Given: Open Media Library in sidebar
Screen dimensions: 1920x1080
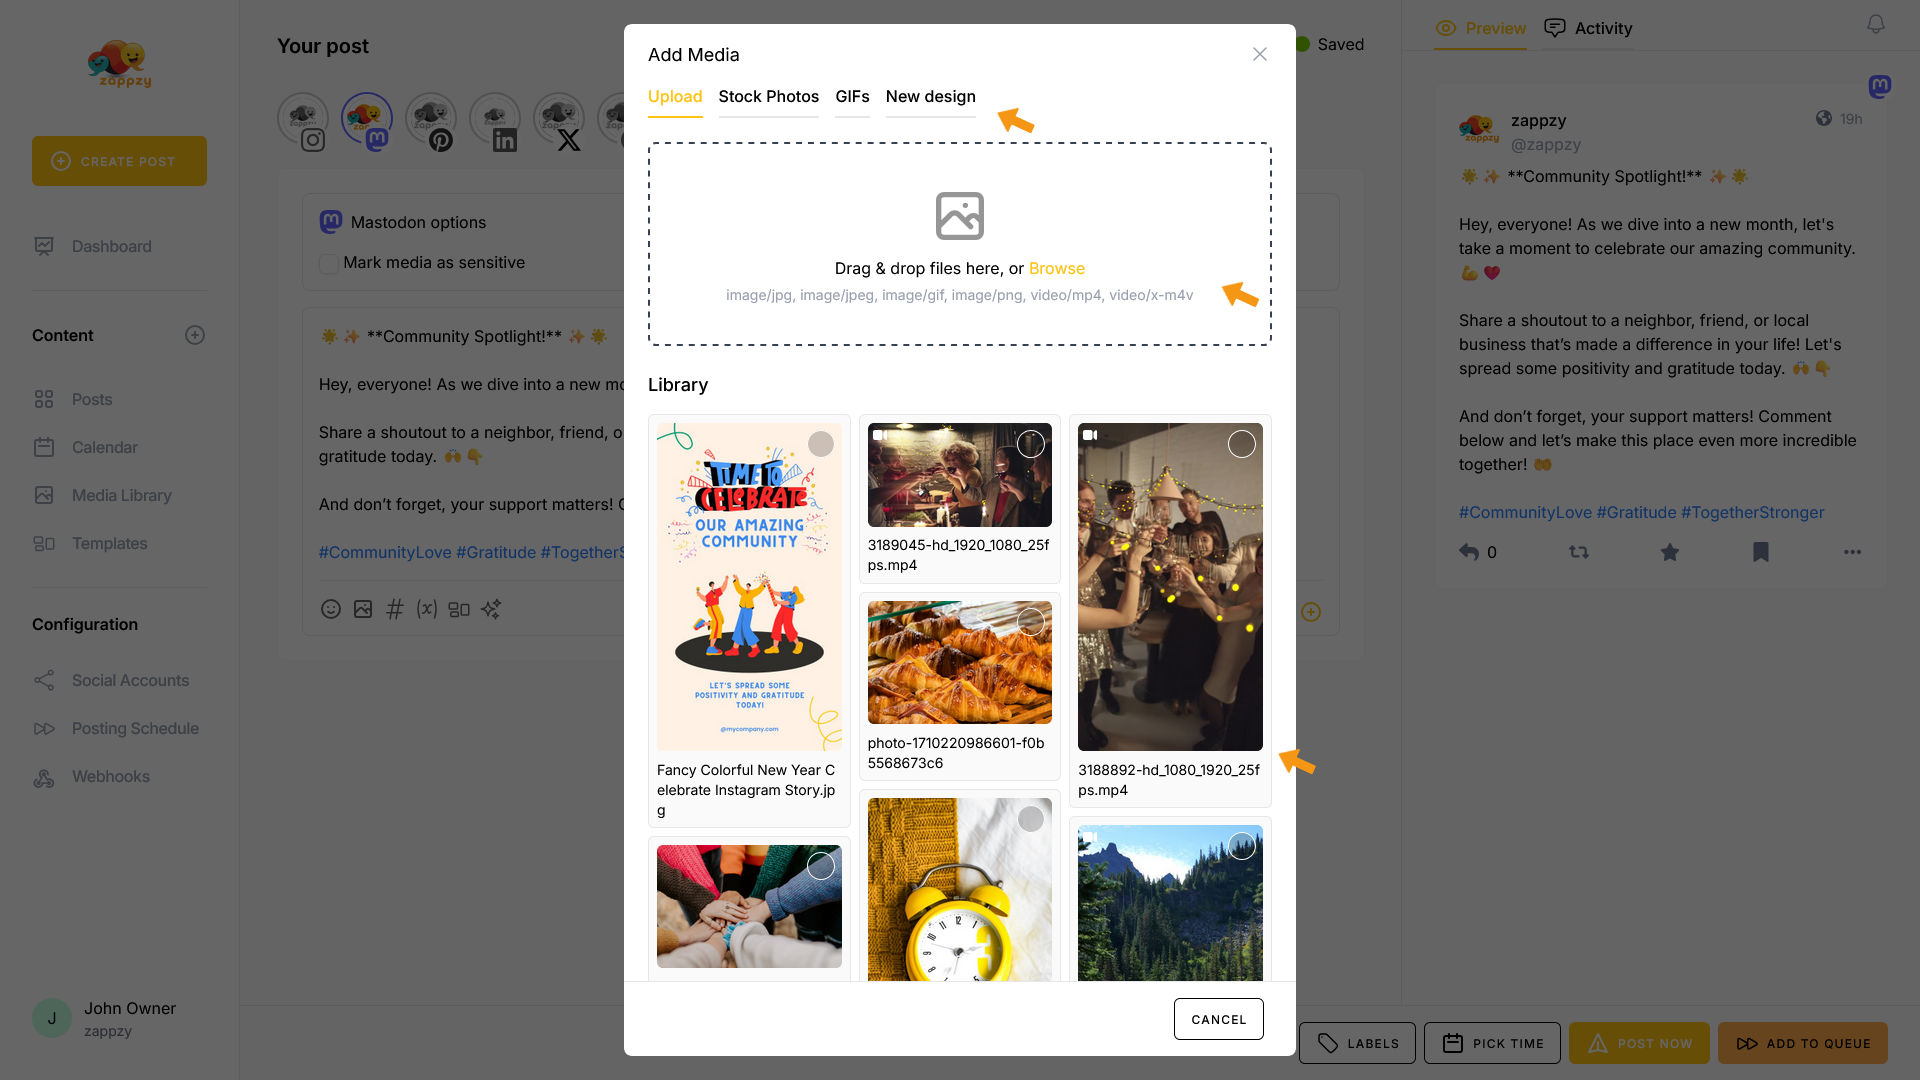Looking at the screenshot, I should tap(121, 495).
